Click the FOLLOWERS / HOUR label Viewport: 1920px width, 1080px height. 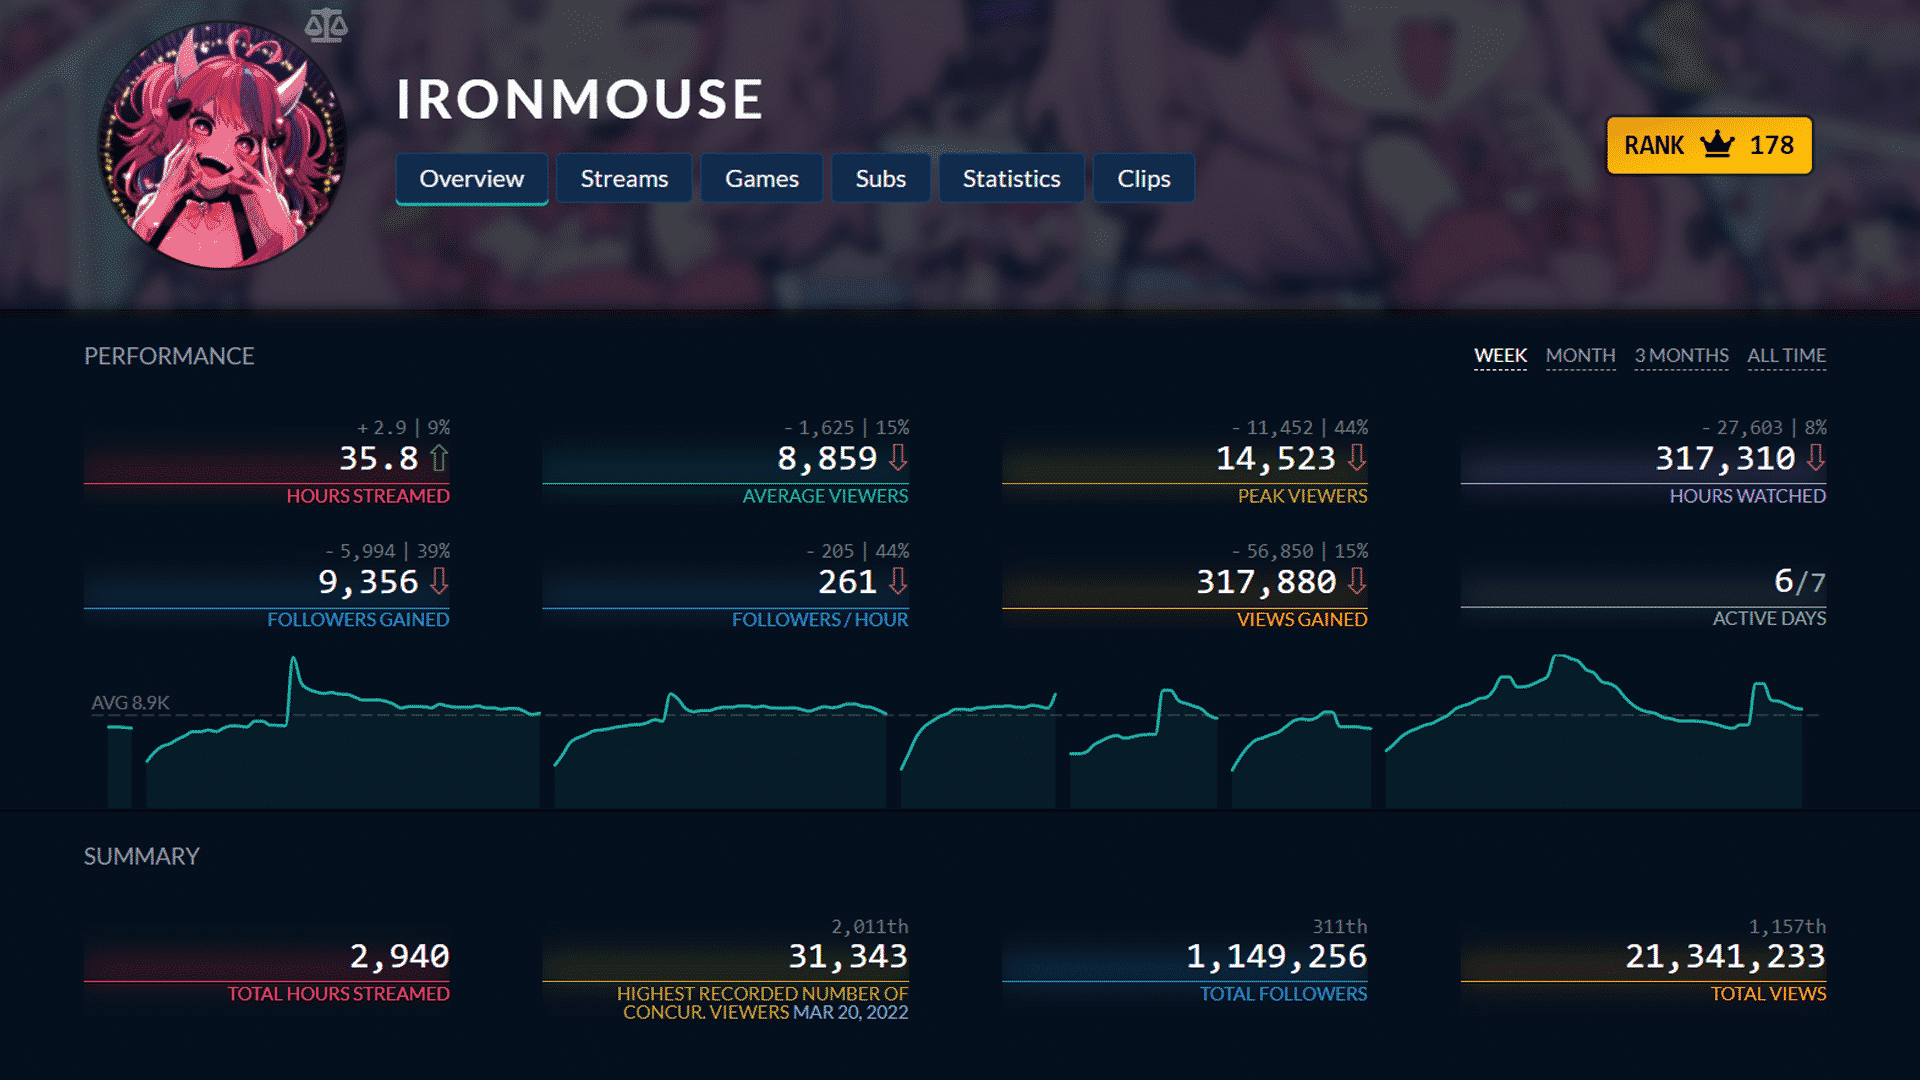pos(820,620)
